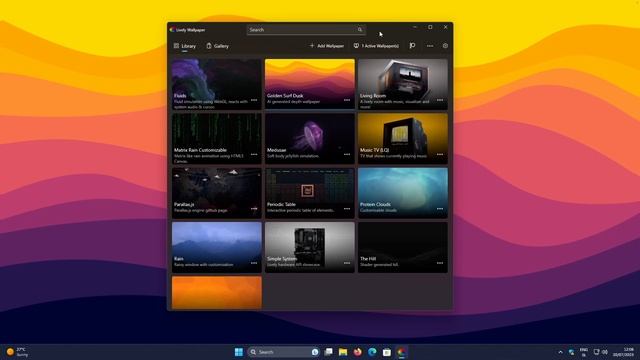Viewport: 640px width, 360px height.
Task: Click the Search field in Lively Wallpaper
Action: [306, 30]
